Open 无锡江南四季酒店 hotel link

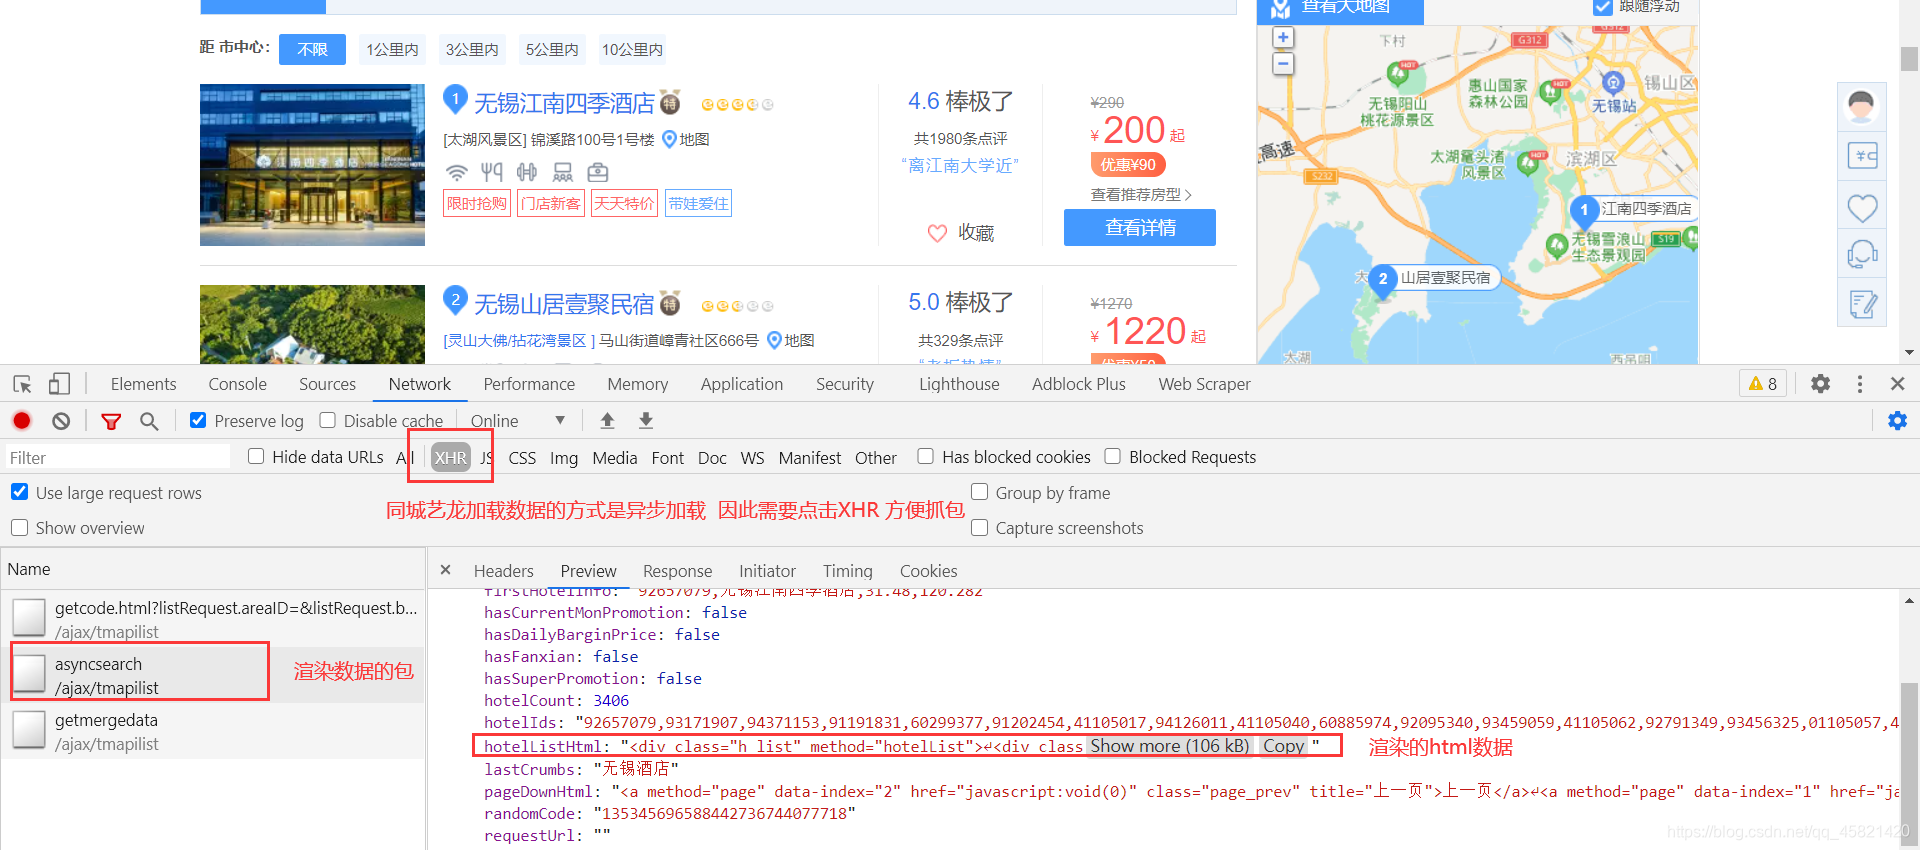pos(564,103)
